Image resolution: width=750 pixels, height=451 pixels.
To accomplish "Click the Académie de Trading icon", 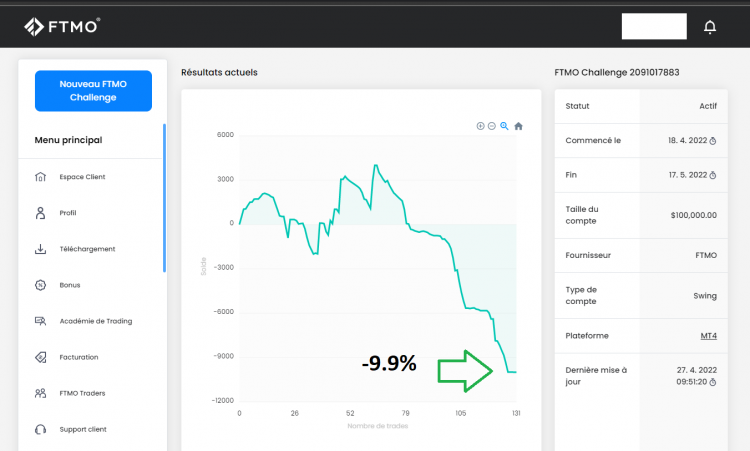I will [41, 321].
